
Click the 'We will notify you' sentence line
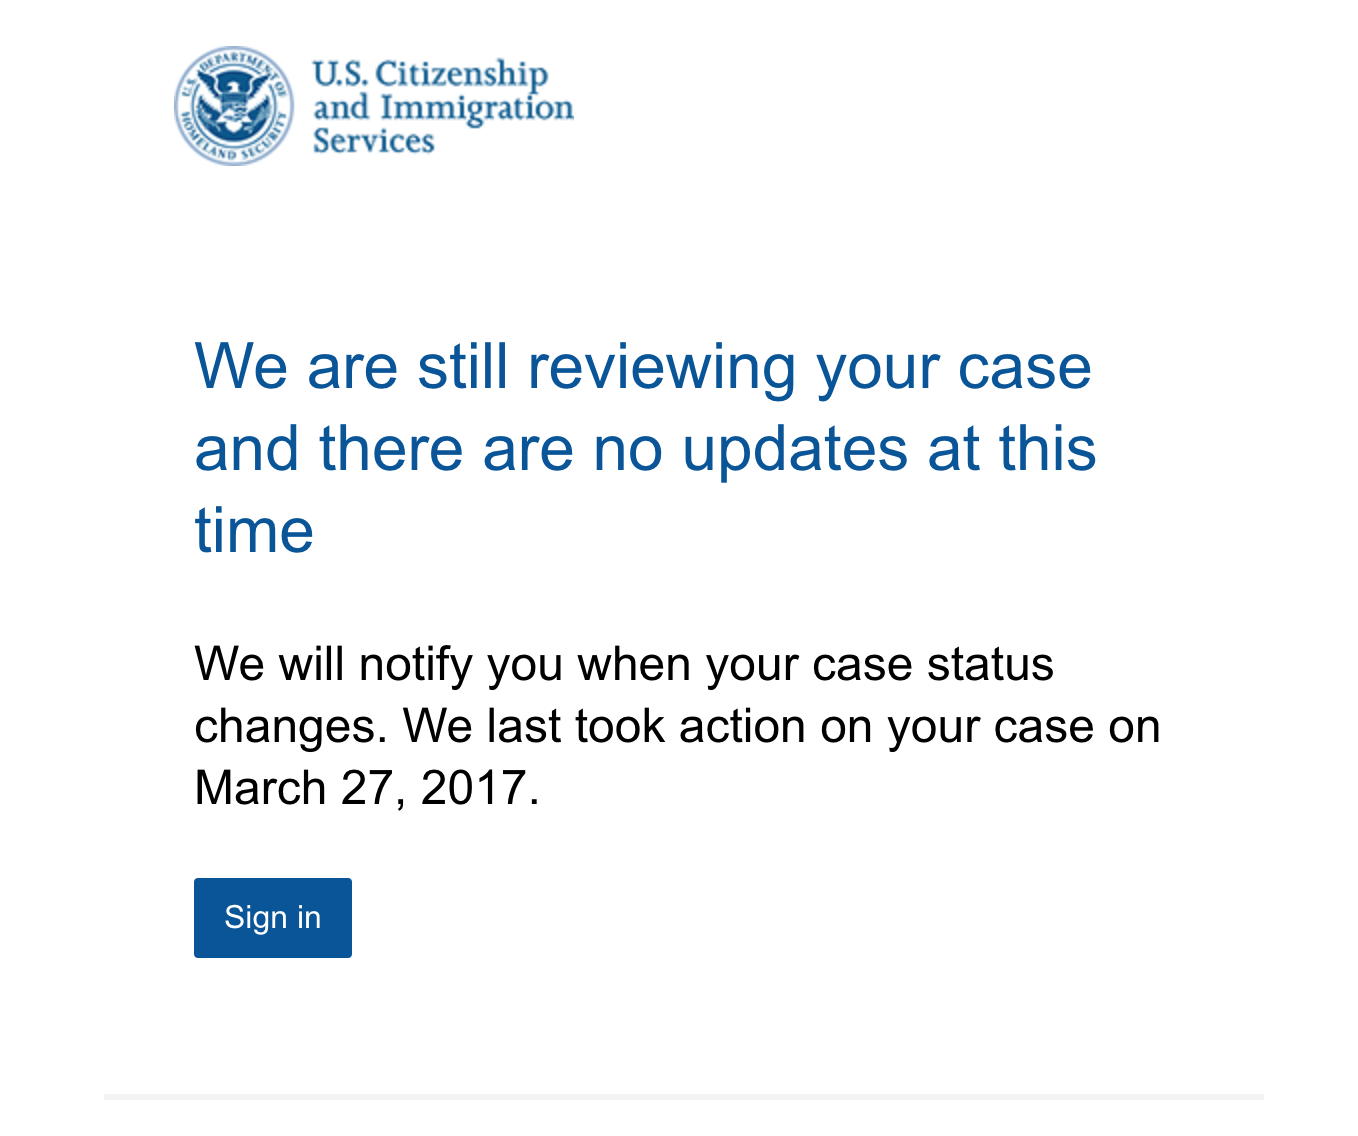click(624, 664)
